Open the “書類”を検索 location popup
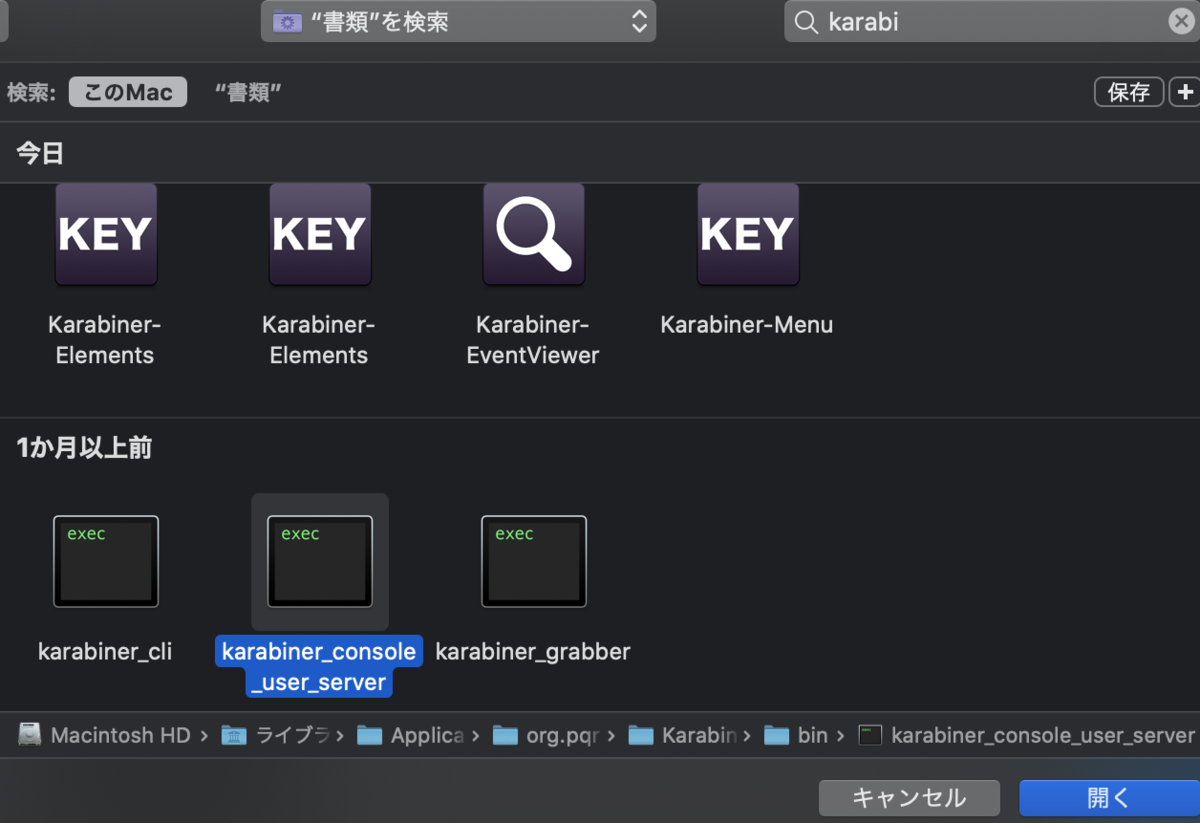This screenshot has height=823, width=1200. coord(458,22)
